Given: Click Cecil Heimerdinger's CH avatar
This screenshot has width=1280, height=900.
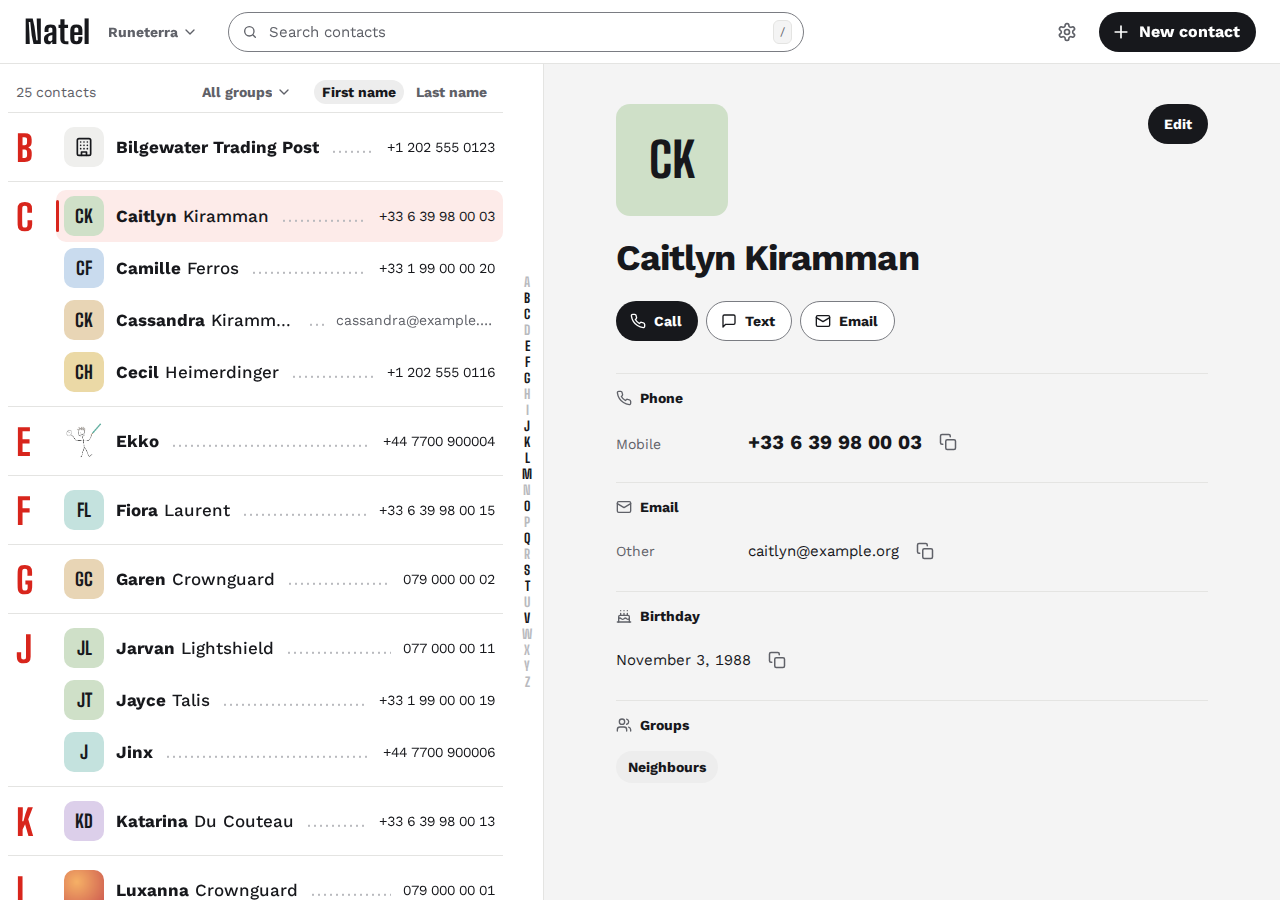Looking at the screenshot, I should pos(84,372).
